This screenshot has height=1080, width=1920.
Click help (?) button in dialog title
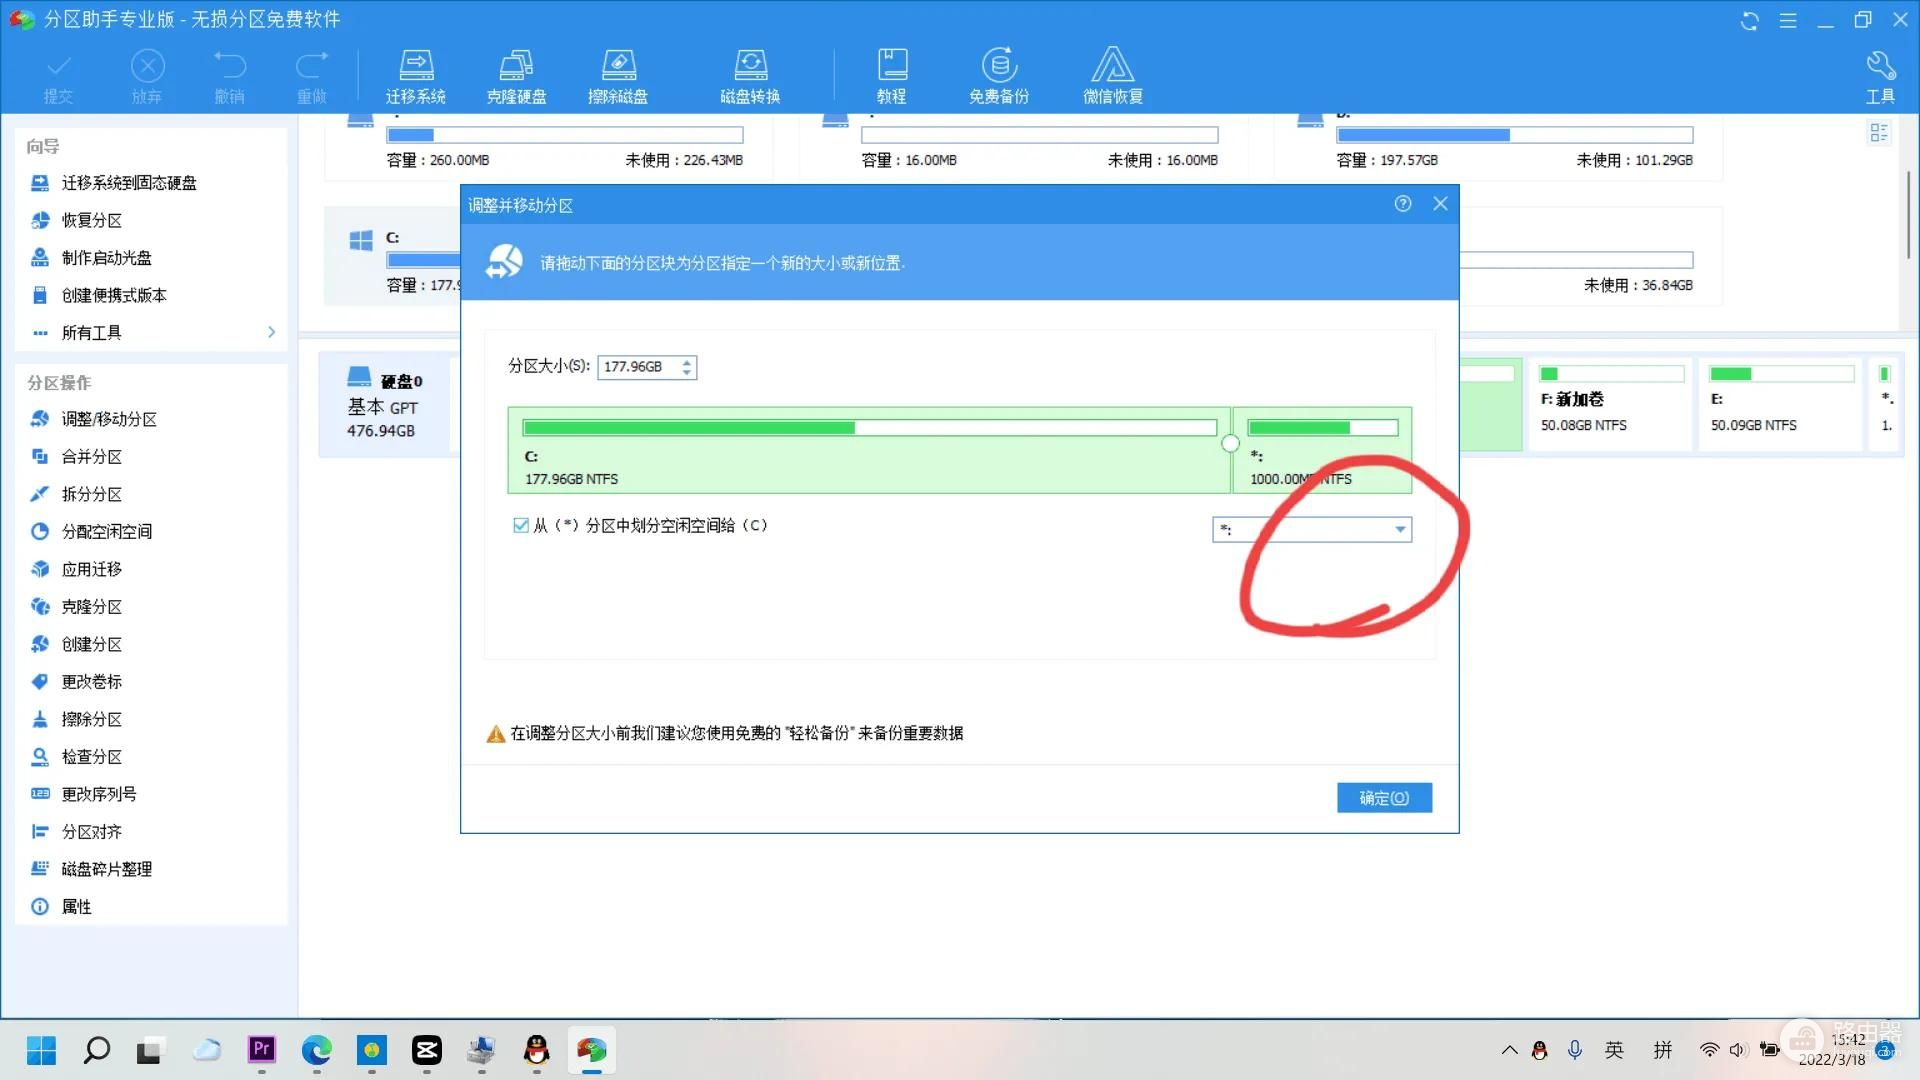(x=1402, y=202)
